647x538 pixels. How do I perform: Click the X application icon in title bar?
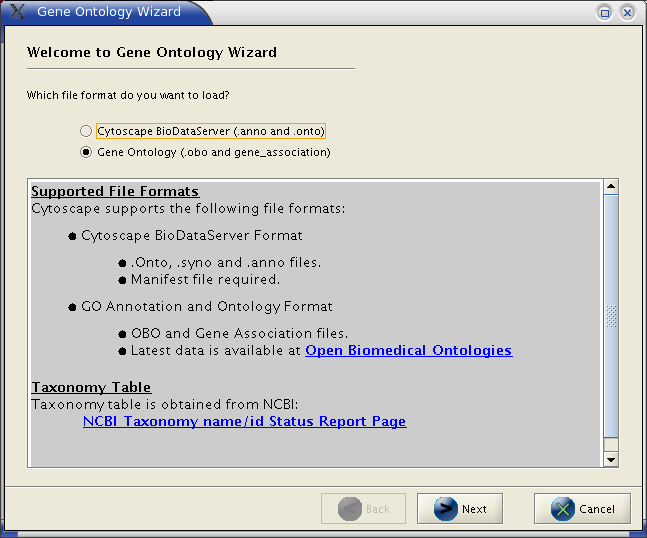tap(17, 12)
